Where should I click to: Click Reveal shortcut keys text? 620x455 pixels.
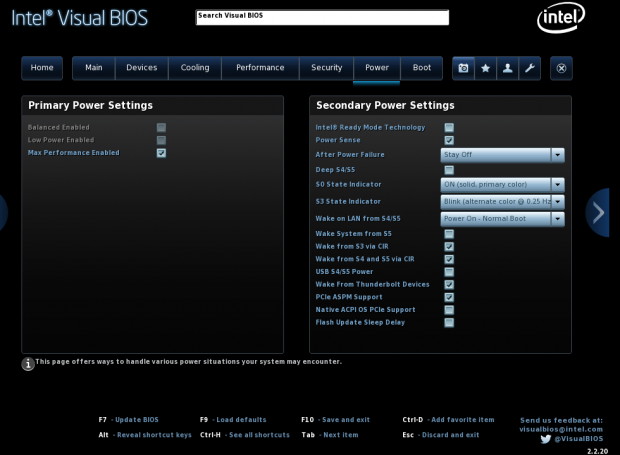tap(154, 435)
